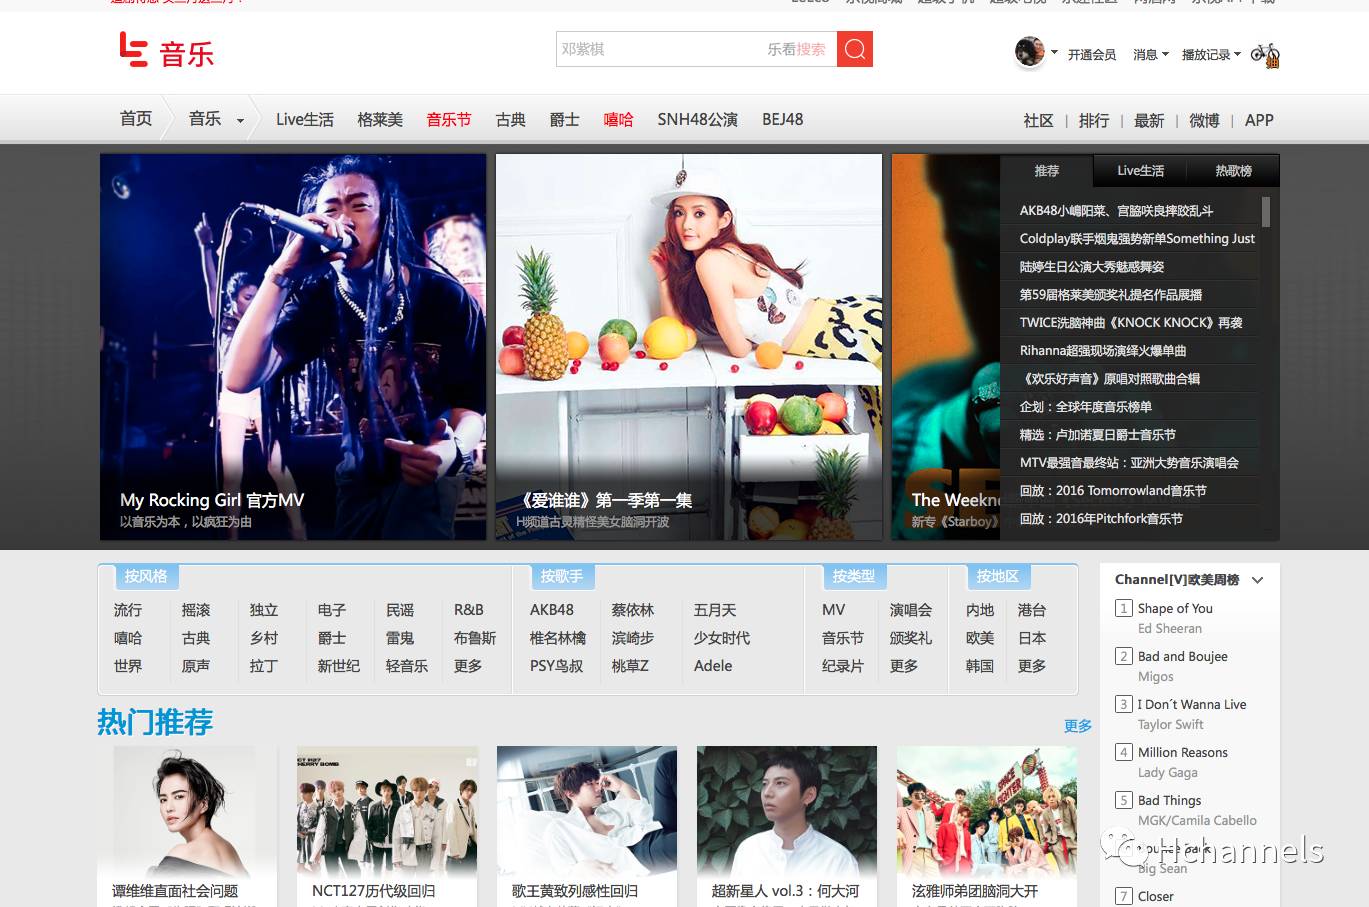This screenshot has height=907, width=1369.
Task: Switch to the 推荐 tab in the side panel
Action: [1047, 171]
